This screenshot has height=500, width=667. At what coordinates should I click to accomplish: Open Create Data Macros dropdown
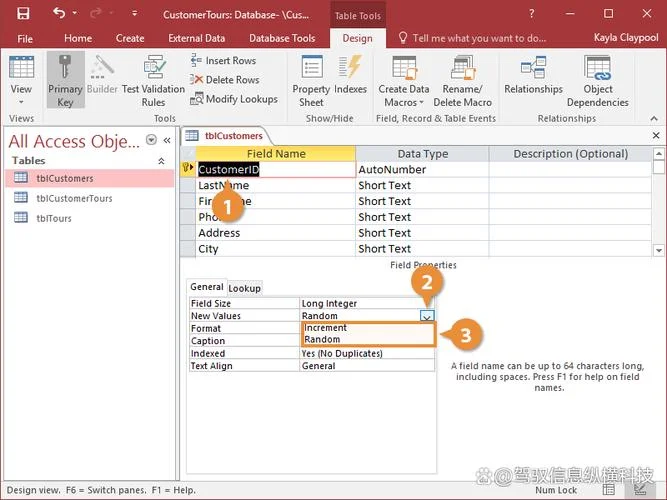(x=404, y=81)
